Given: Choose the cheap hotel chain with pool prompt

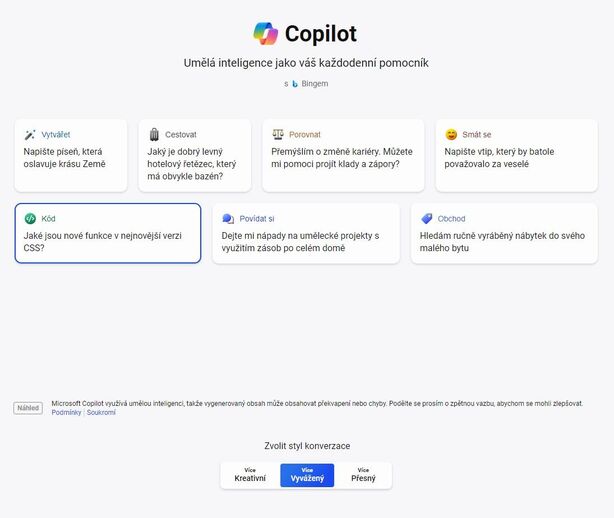Looking at the screenshot, I should 194,163.
